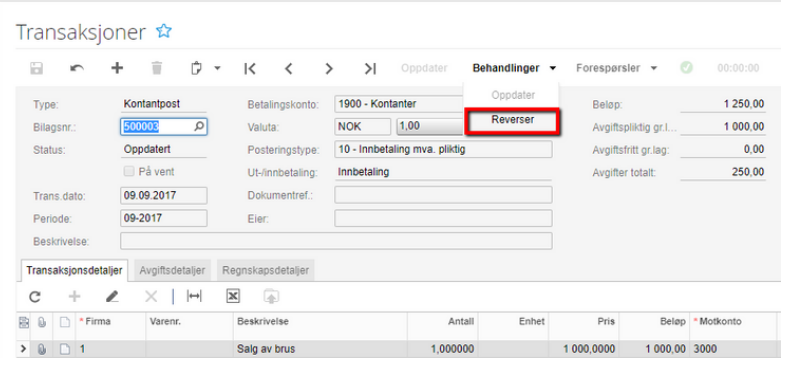
Task: Select Reverser in the dropdown
Action: tap(513, 120)
